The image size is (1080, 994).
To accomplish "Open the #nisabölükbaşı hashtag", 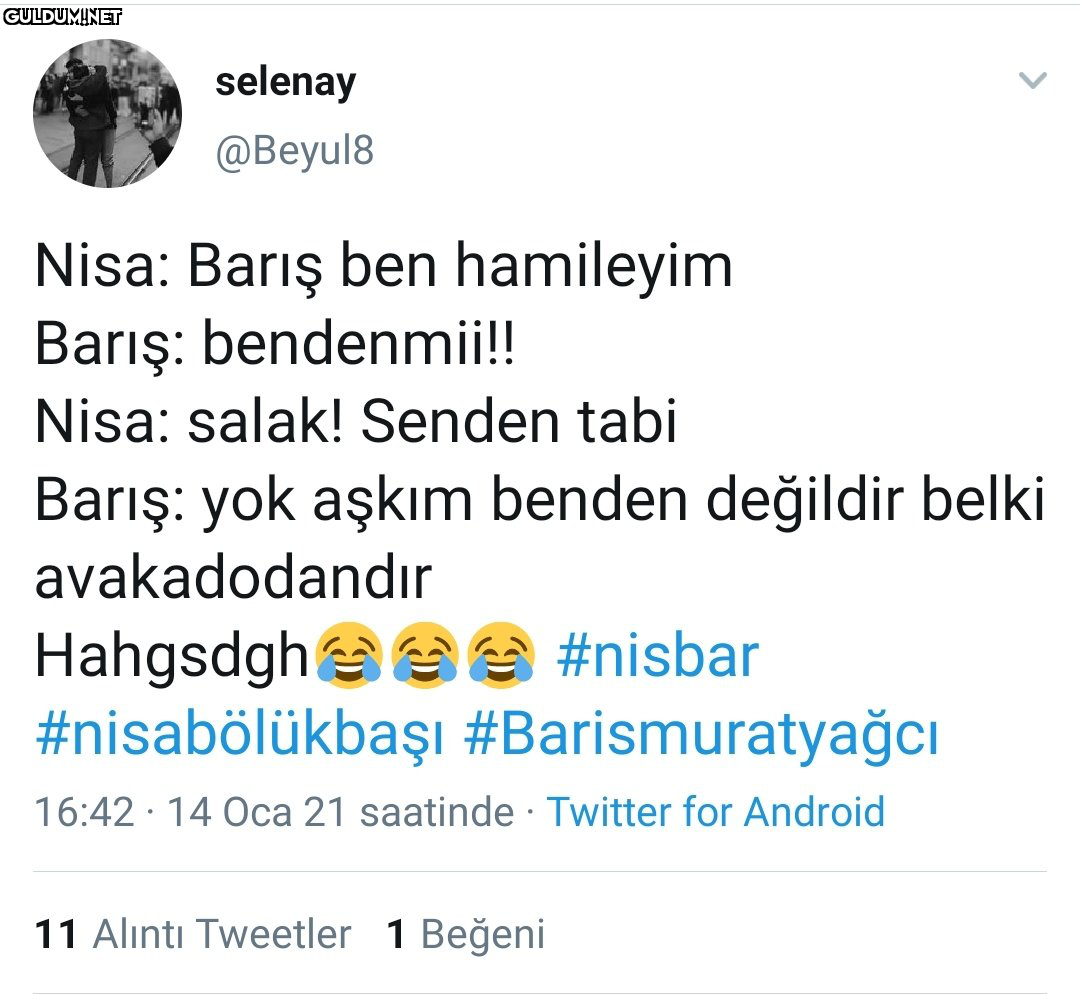I will pos(240,736).
